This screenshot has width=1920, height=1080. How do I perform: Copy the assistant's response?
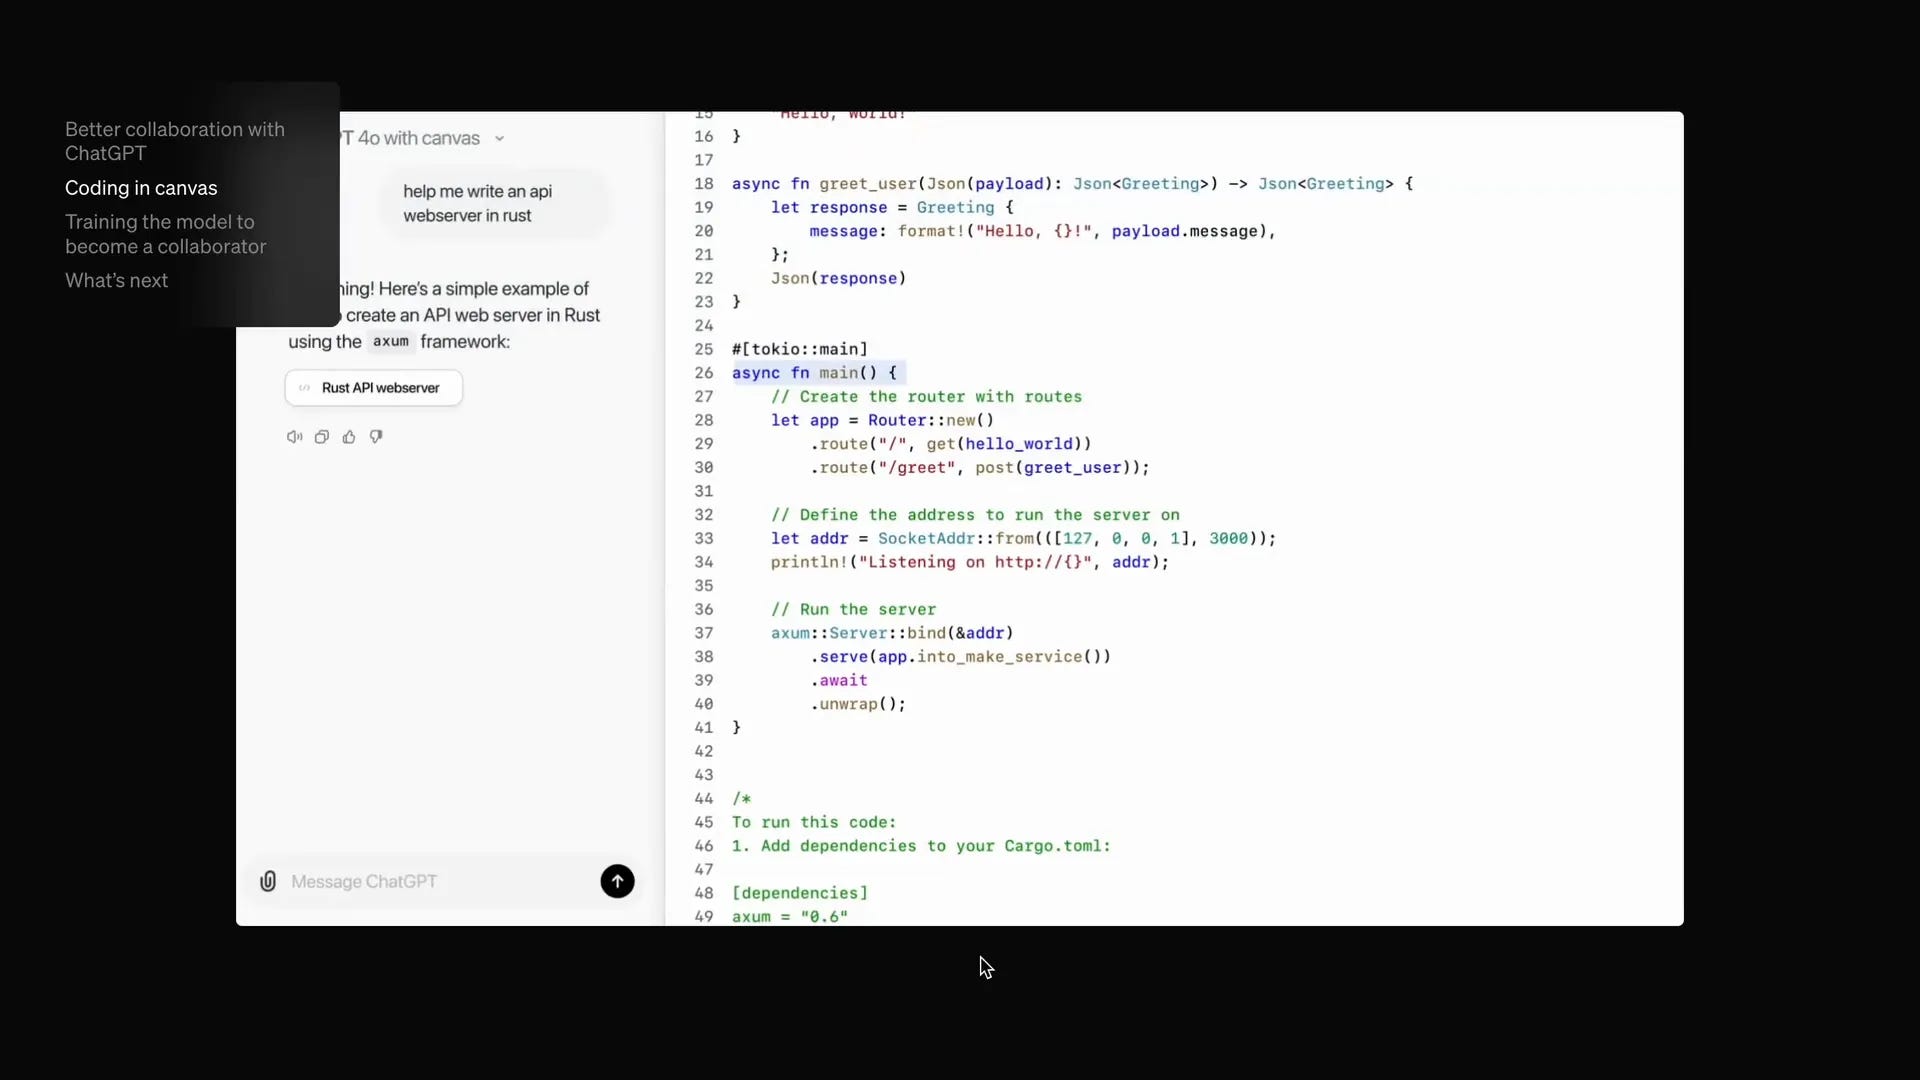pos(321,437)
